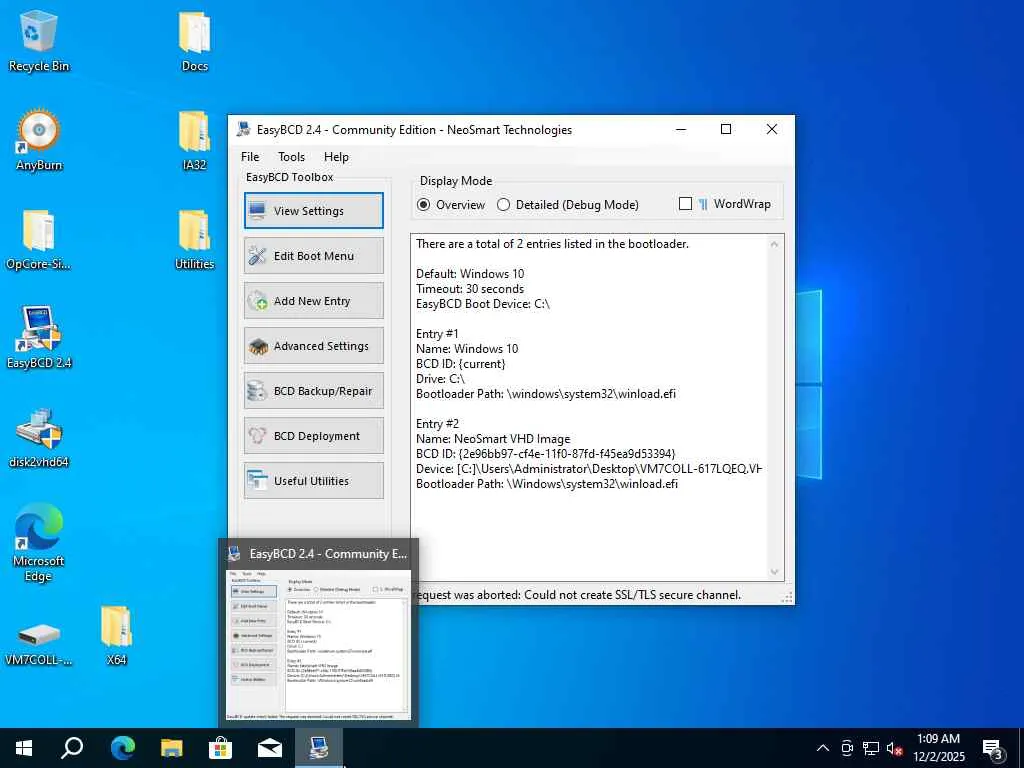Click the Recycle Bin desktop icon
This screenshot has width=1024, height=768.
pos(39,40)
